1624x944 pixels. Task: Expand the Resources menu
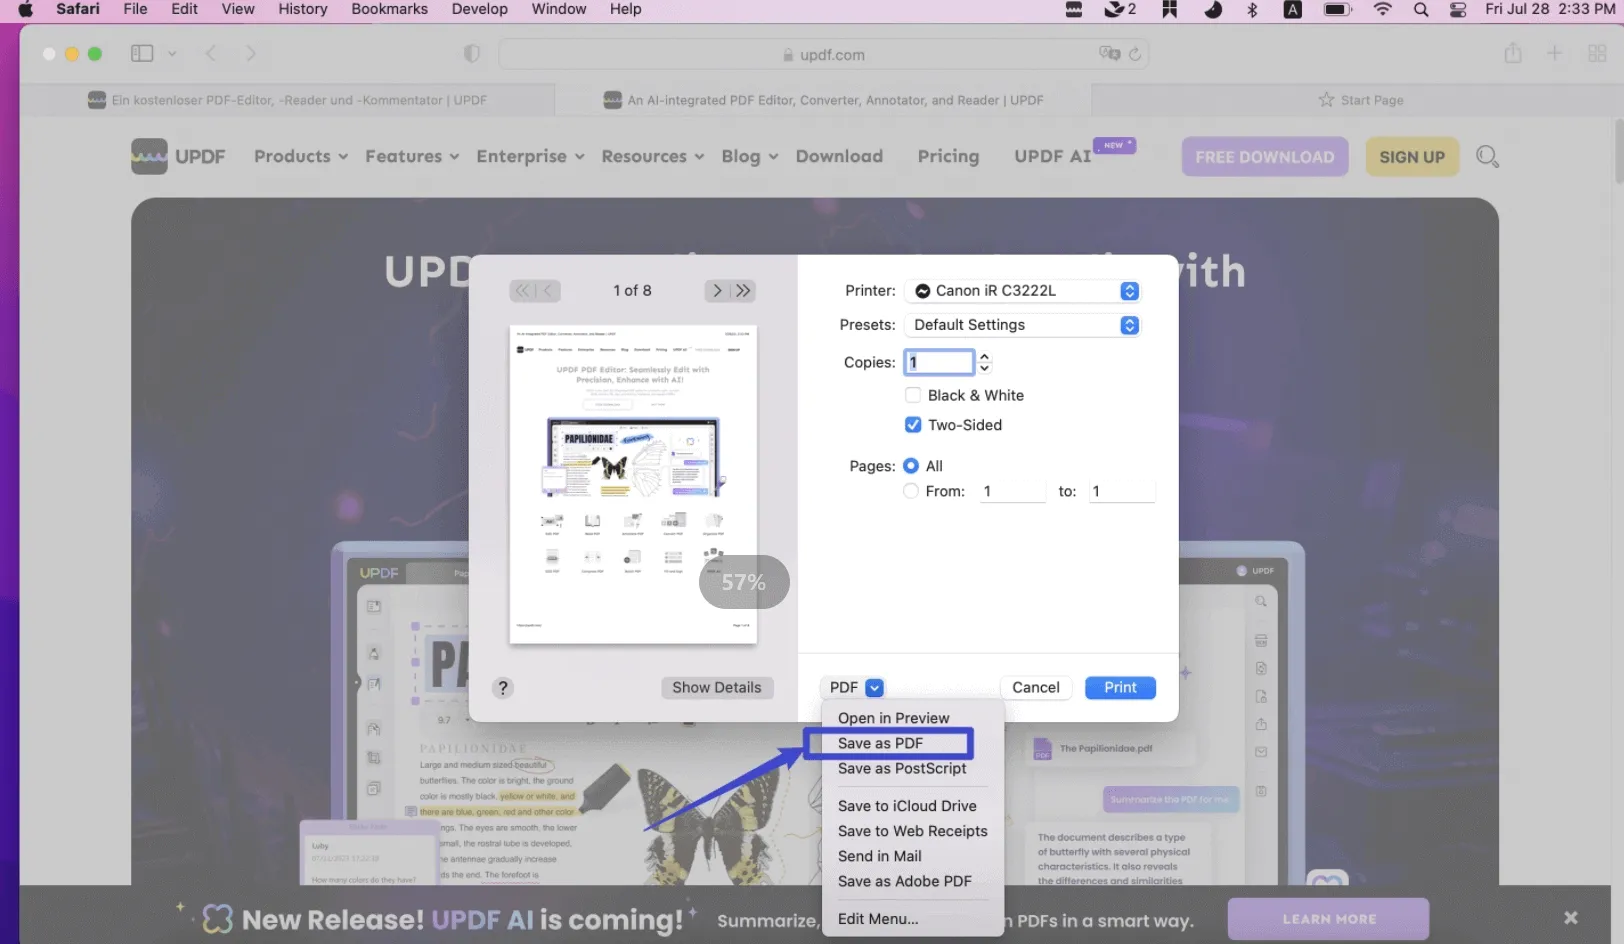[653, 156]
